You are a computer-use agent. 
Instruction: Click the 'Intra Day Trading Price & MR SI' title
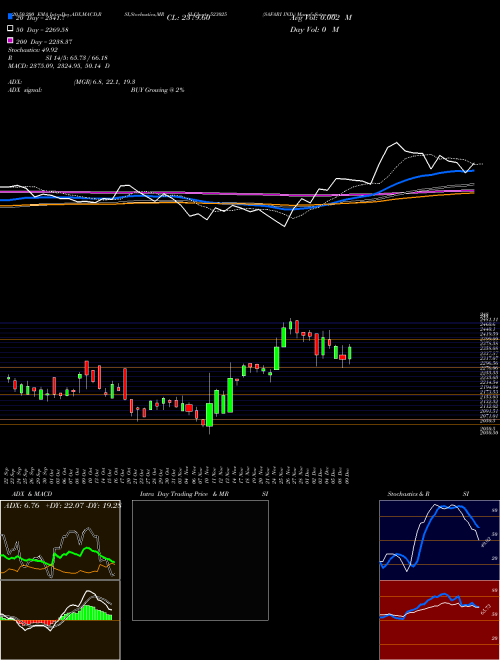[x=204, y=494]
